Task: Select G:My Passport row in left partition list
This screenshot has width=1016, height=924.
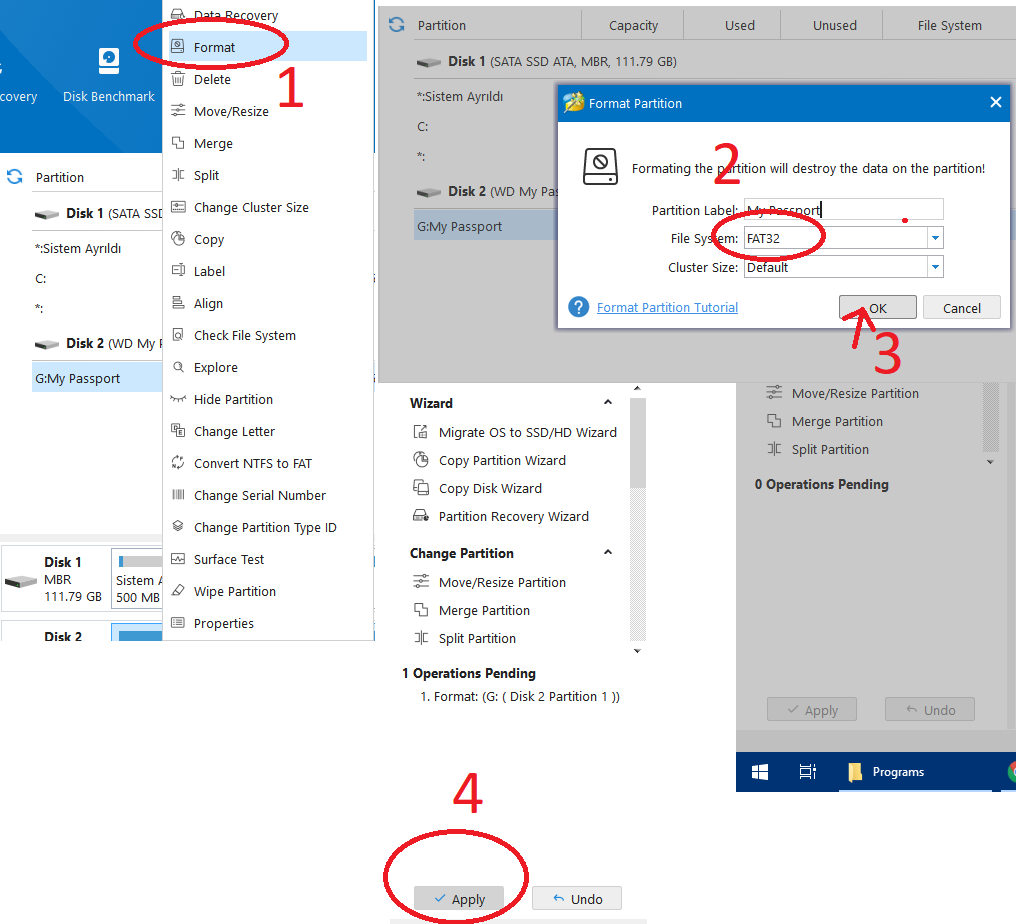Action: (x=97, y=378)
